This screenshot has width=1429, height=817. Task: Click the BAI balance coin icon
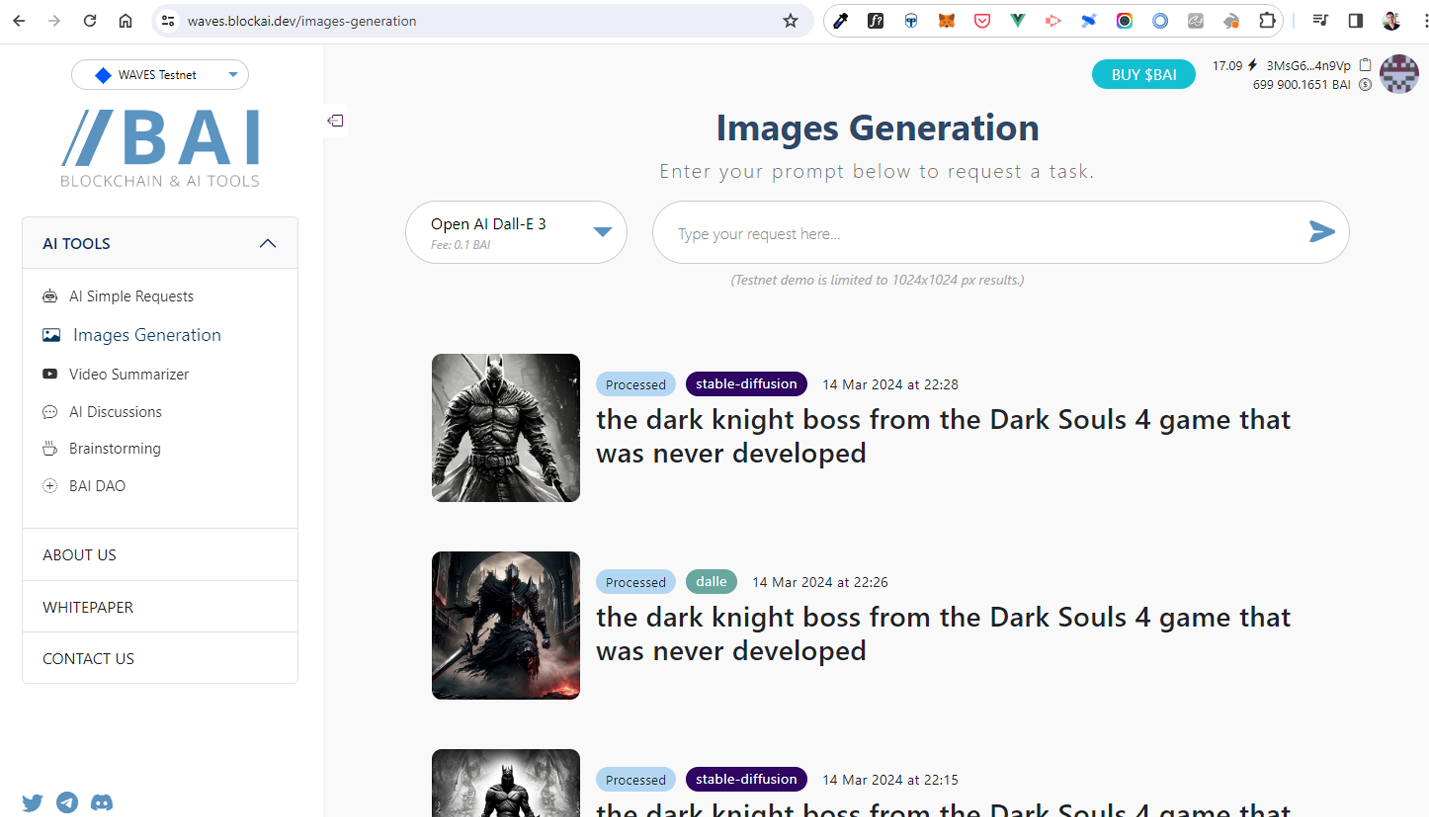coord(1364,85)
